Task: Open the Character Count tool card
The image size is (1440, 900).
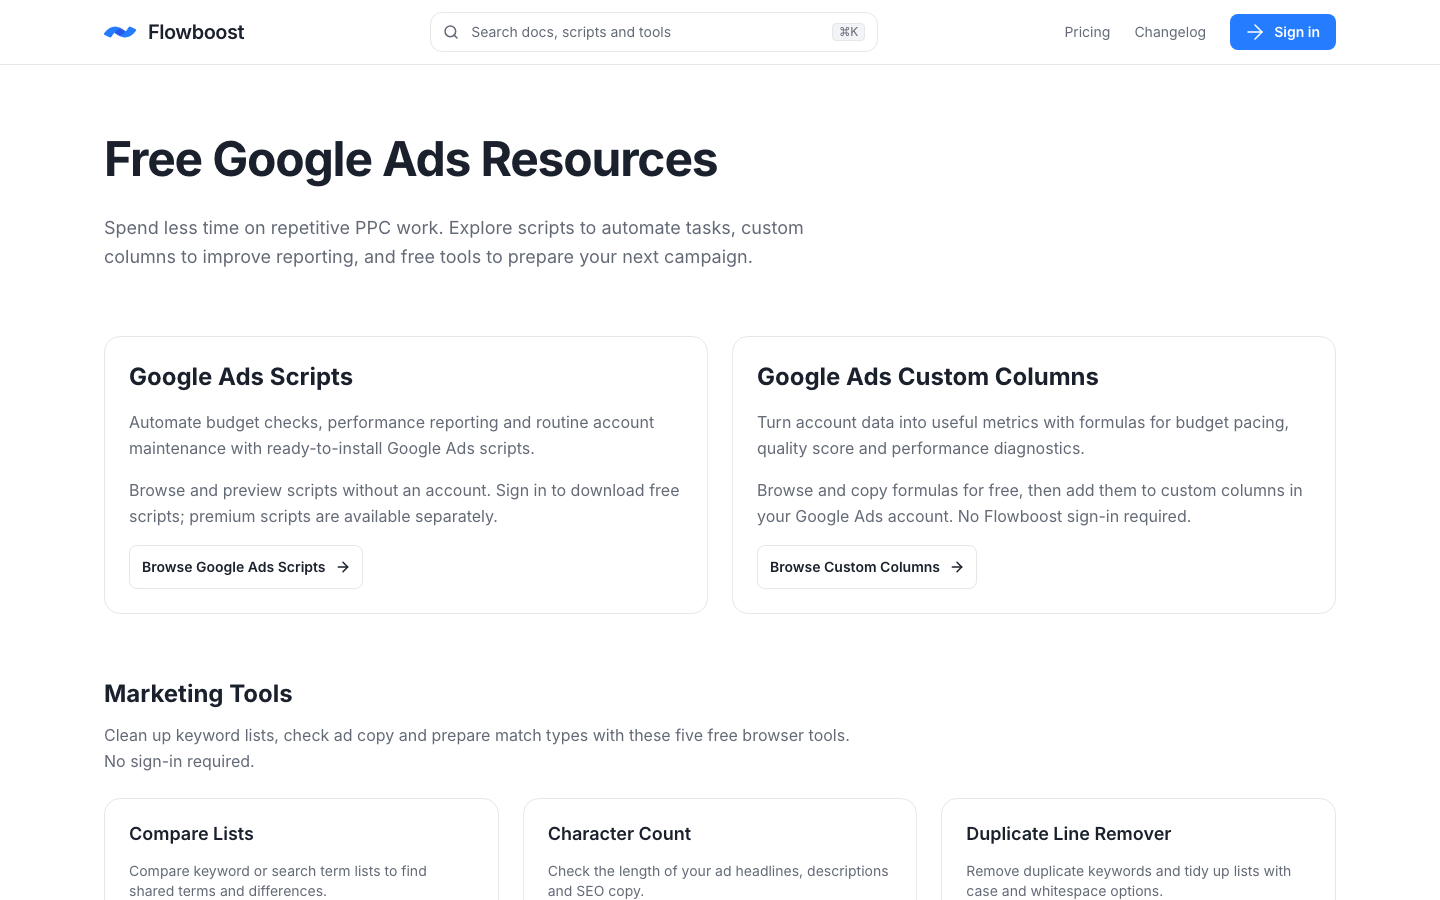Action: point(720,849)
